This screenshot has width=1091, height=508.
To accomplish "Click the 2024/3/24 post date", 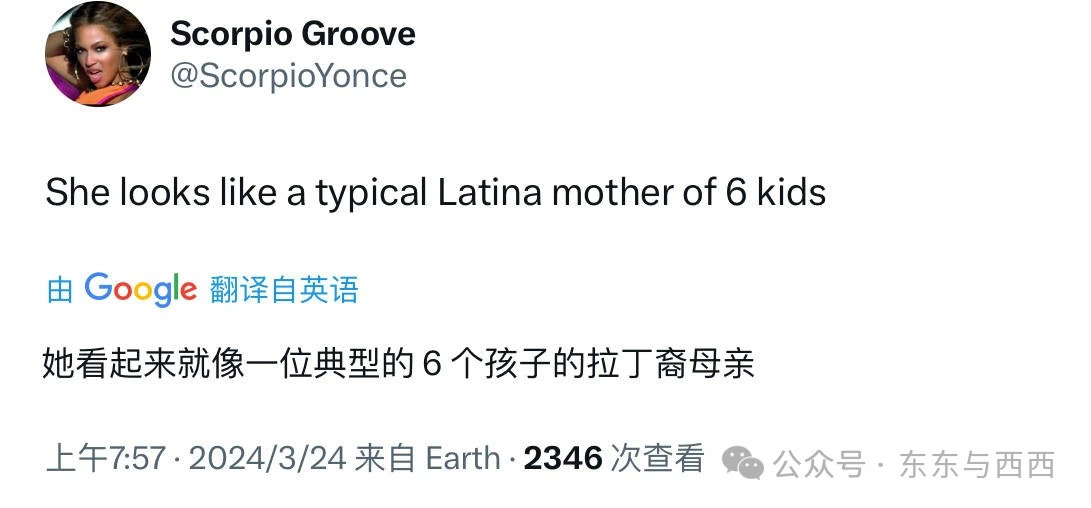I will 267,459.
